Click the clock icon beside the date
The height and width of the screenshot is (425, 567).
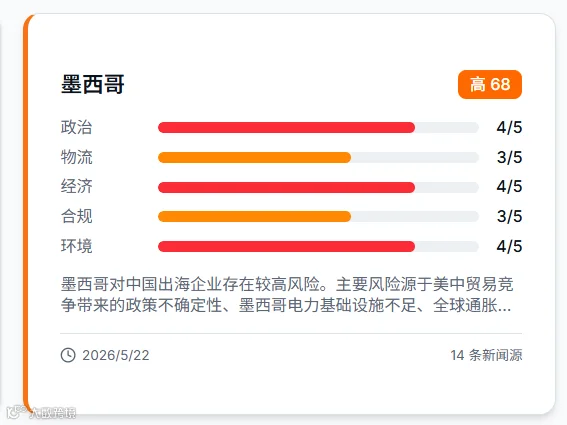[x=68, y=355]
